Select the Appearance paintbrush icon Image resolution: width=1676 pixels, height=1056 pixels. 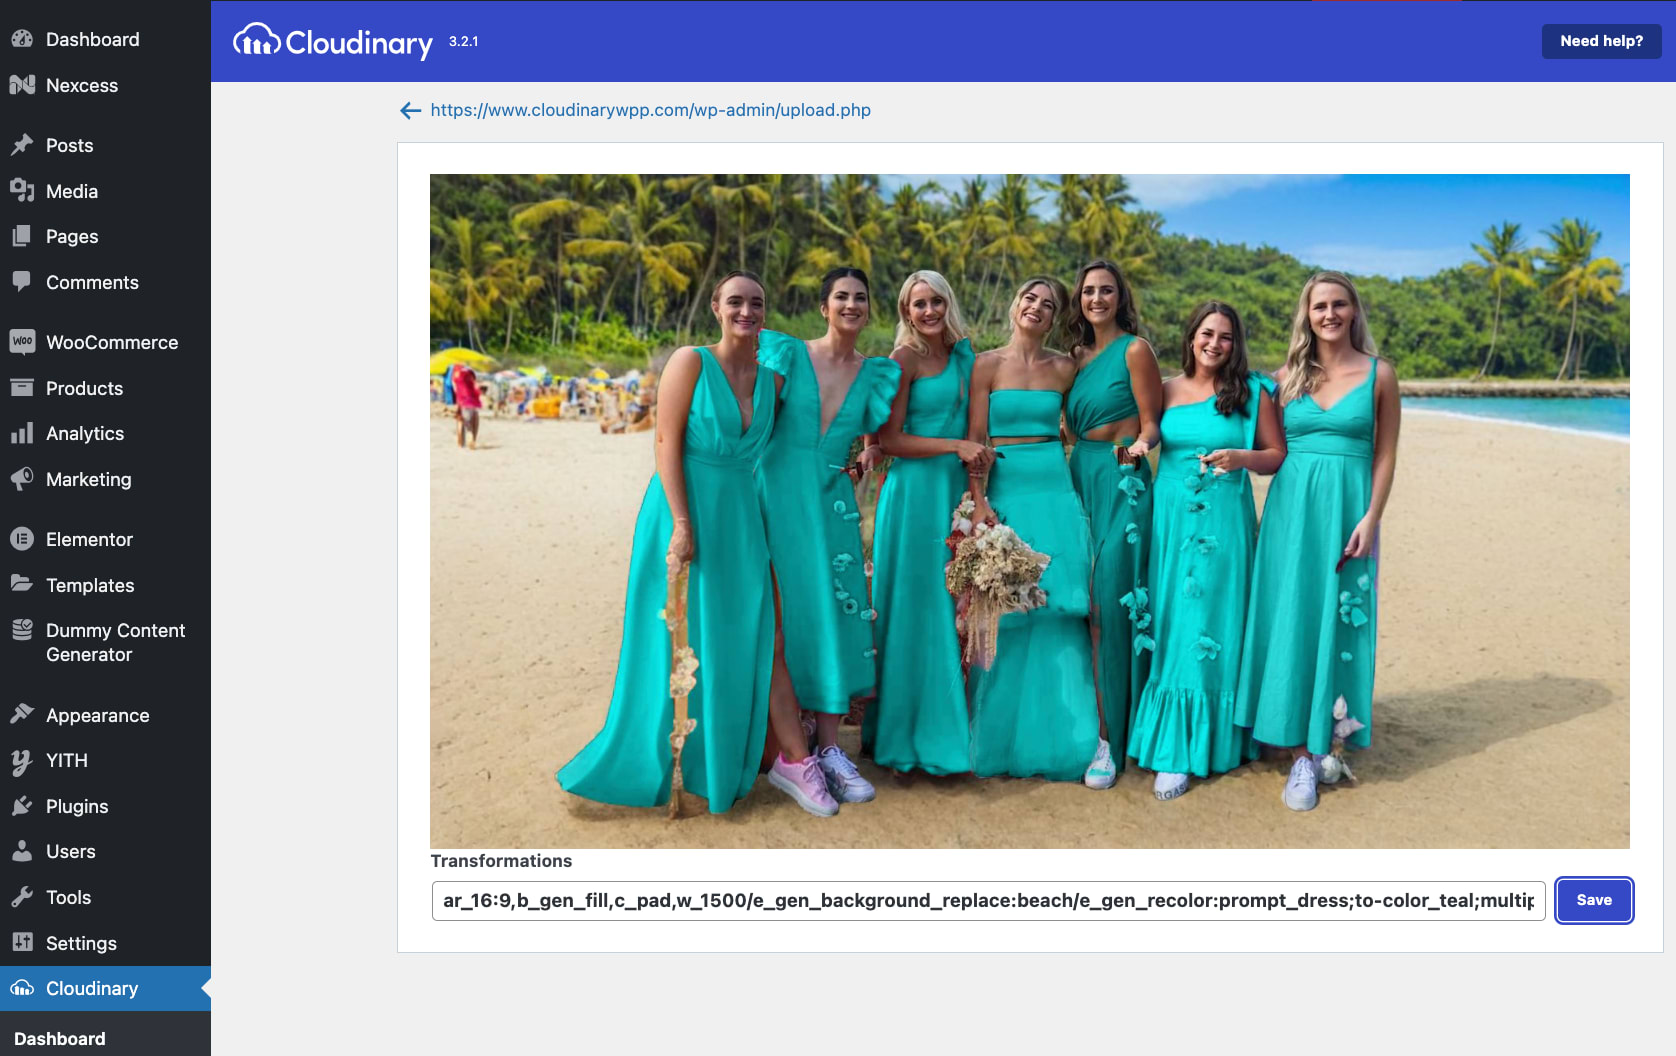(22, 714)
